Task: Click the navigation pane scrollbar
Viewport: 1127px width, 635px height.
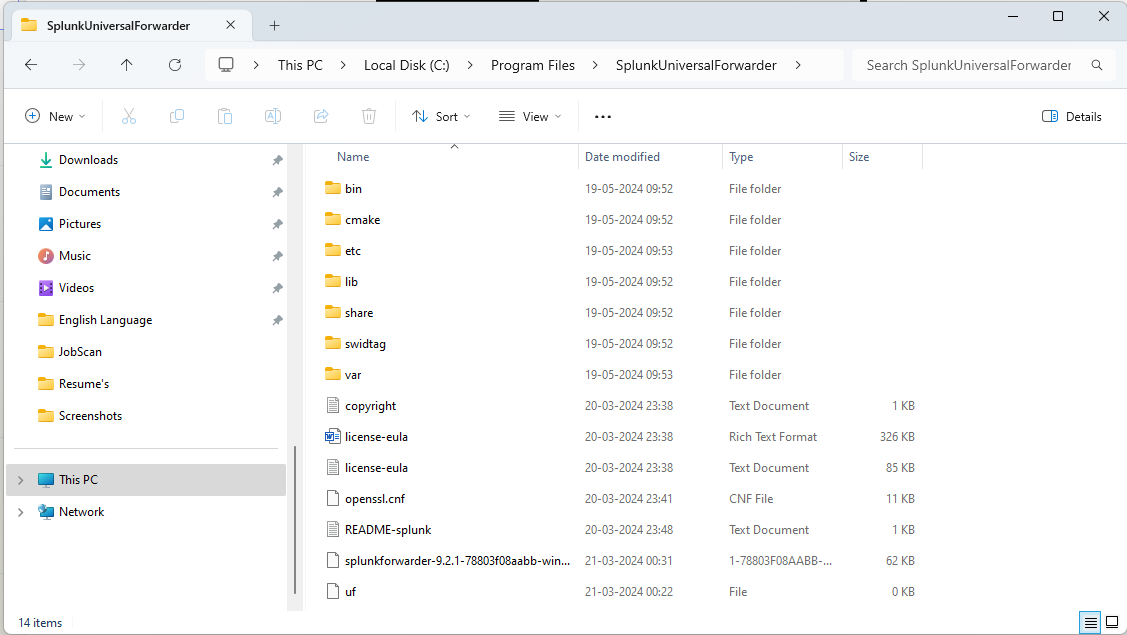Action: pyautogui.click(x=295, y=519)
